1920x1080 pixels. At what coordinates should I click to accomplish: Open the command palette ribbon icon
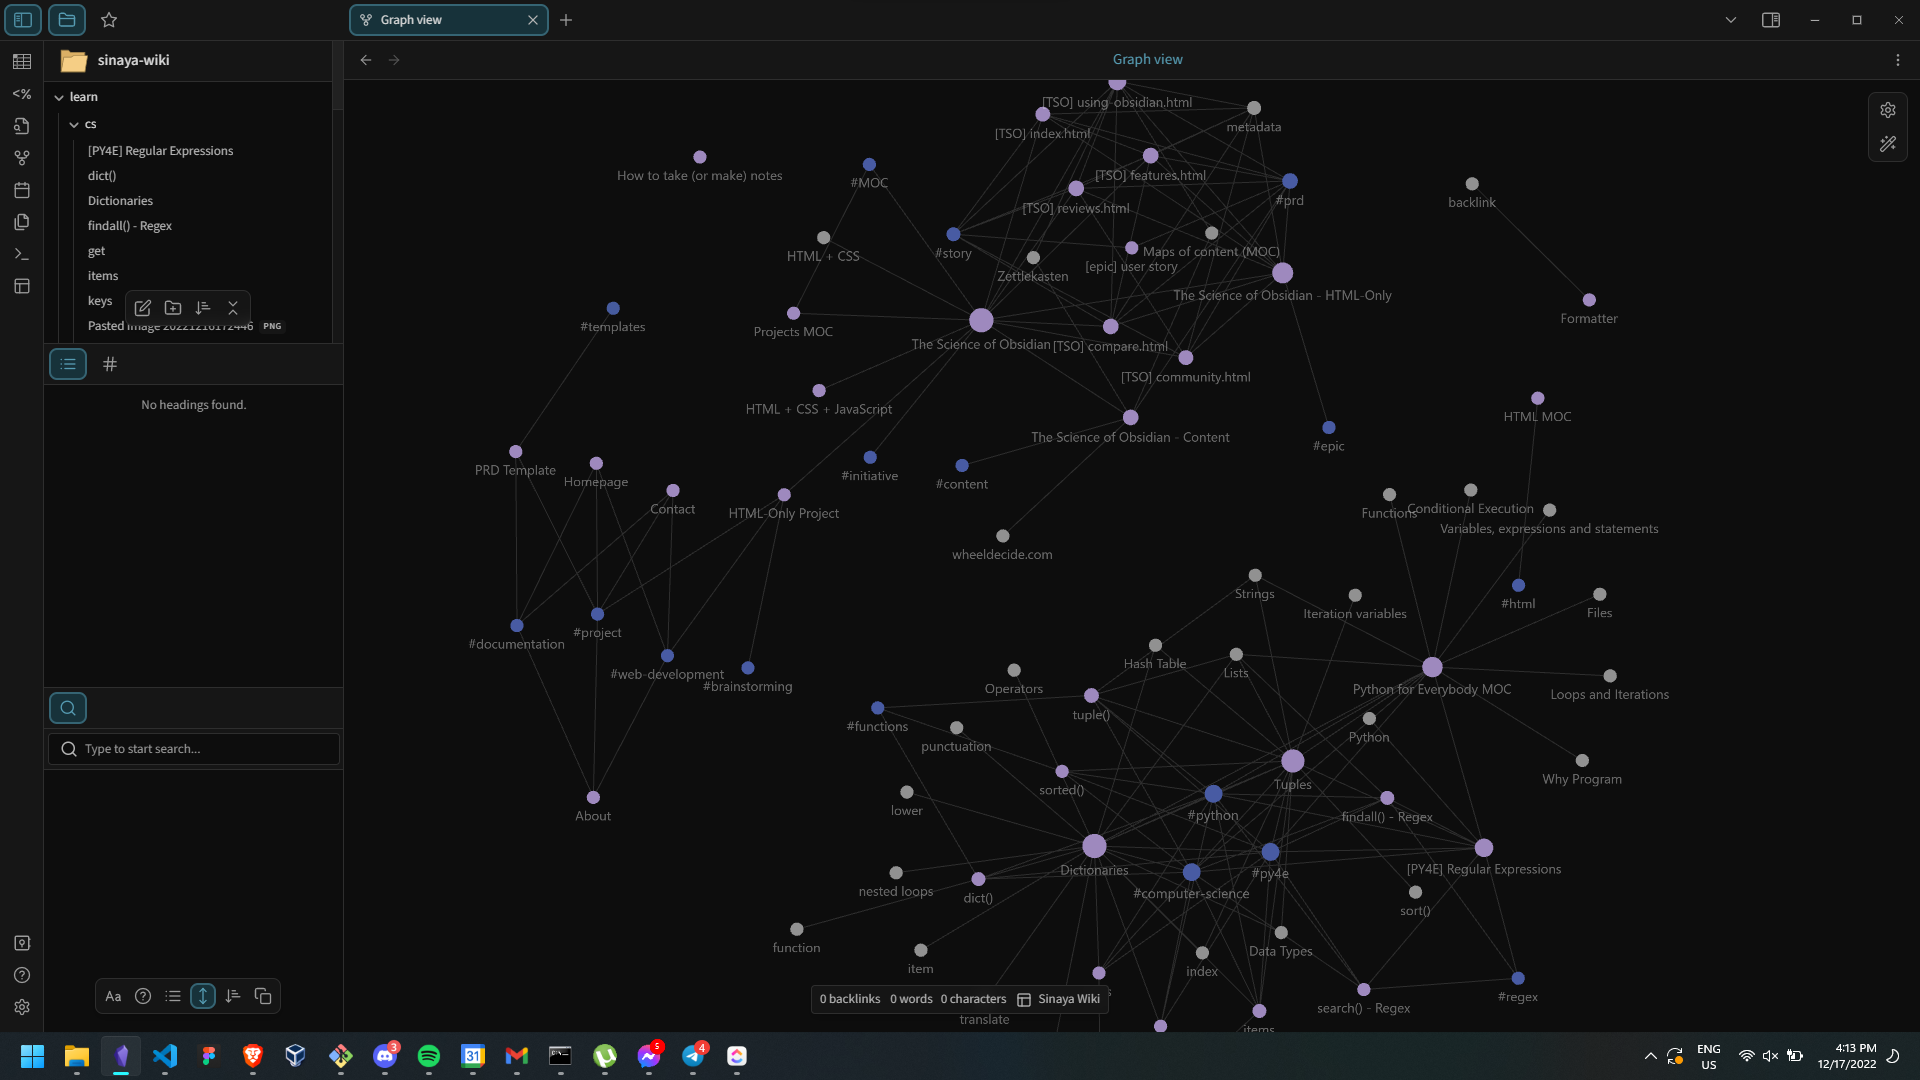tap(22, 254)
